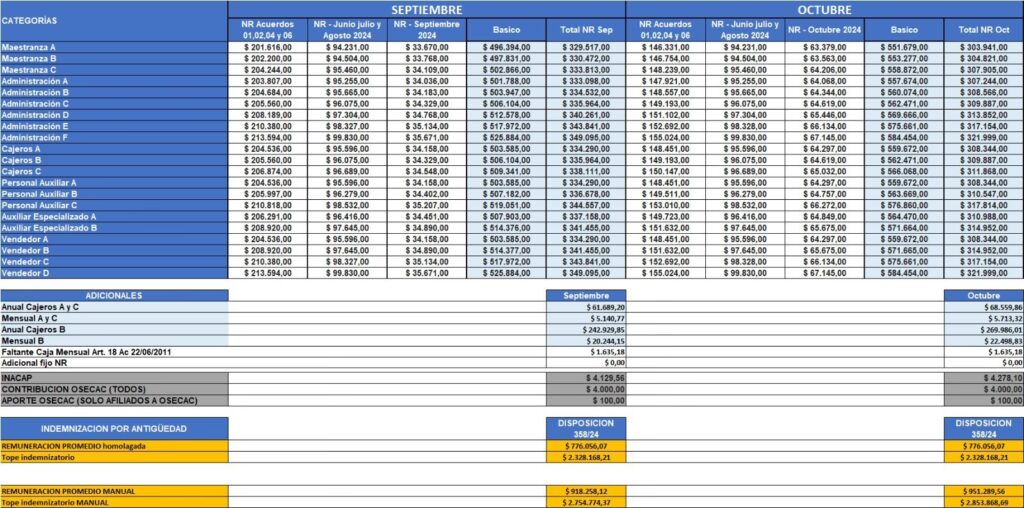Click the OCTUBRE month header
Viewport: 1024px width, 508px height.
point(824,8)
